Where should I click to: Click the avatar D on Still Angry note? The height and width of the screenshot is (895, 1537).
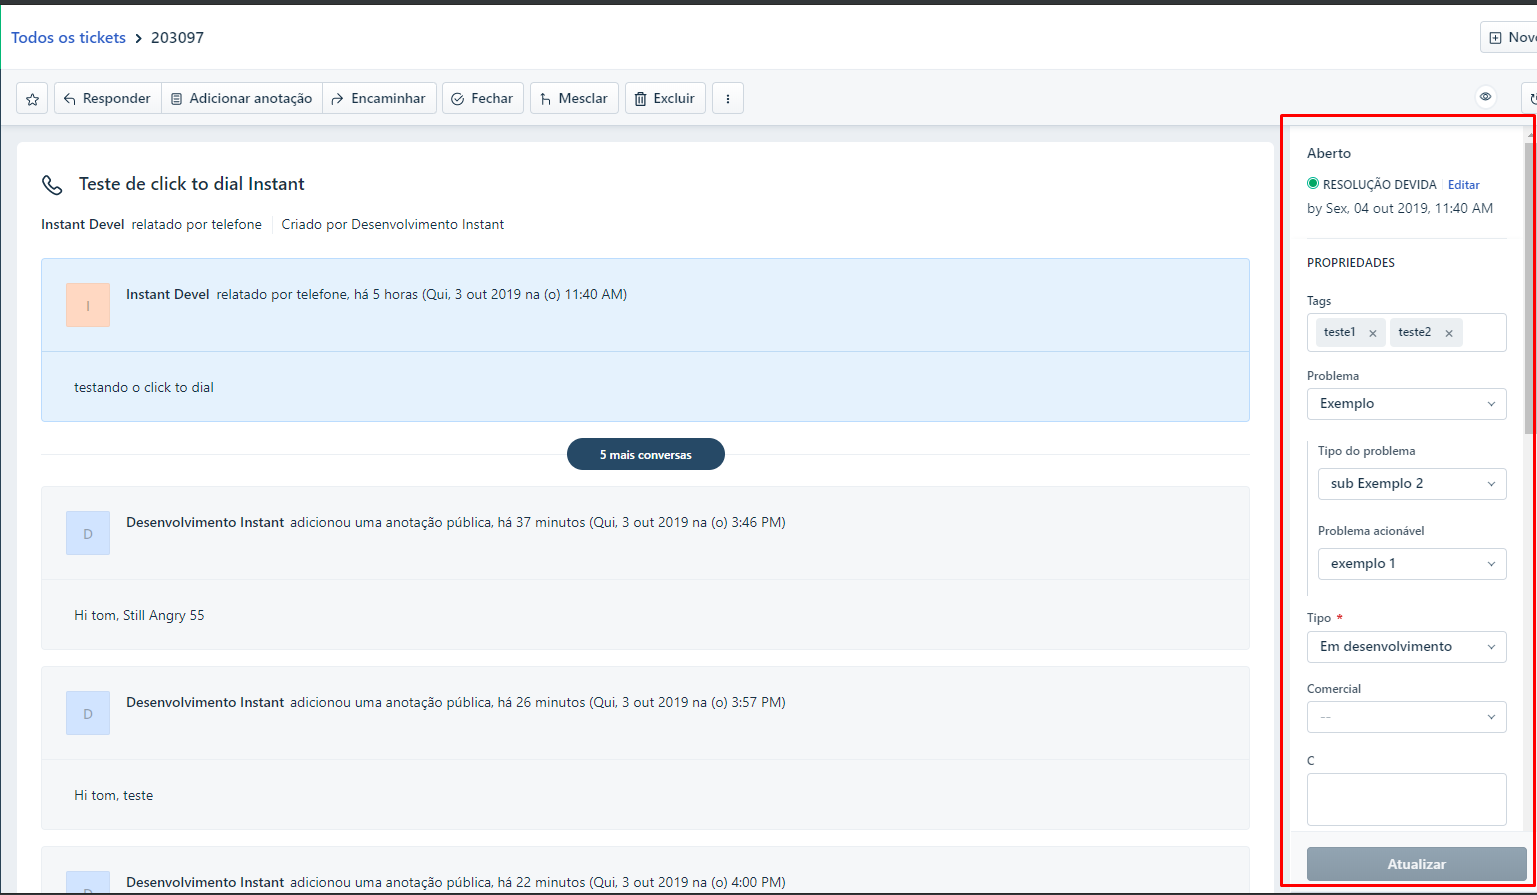click(88, 533)
